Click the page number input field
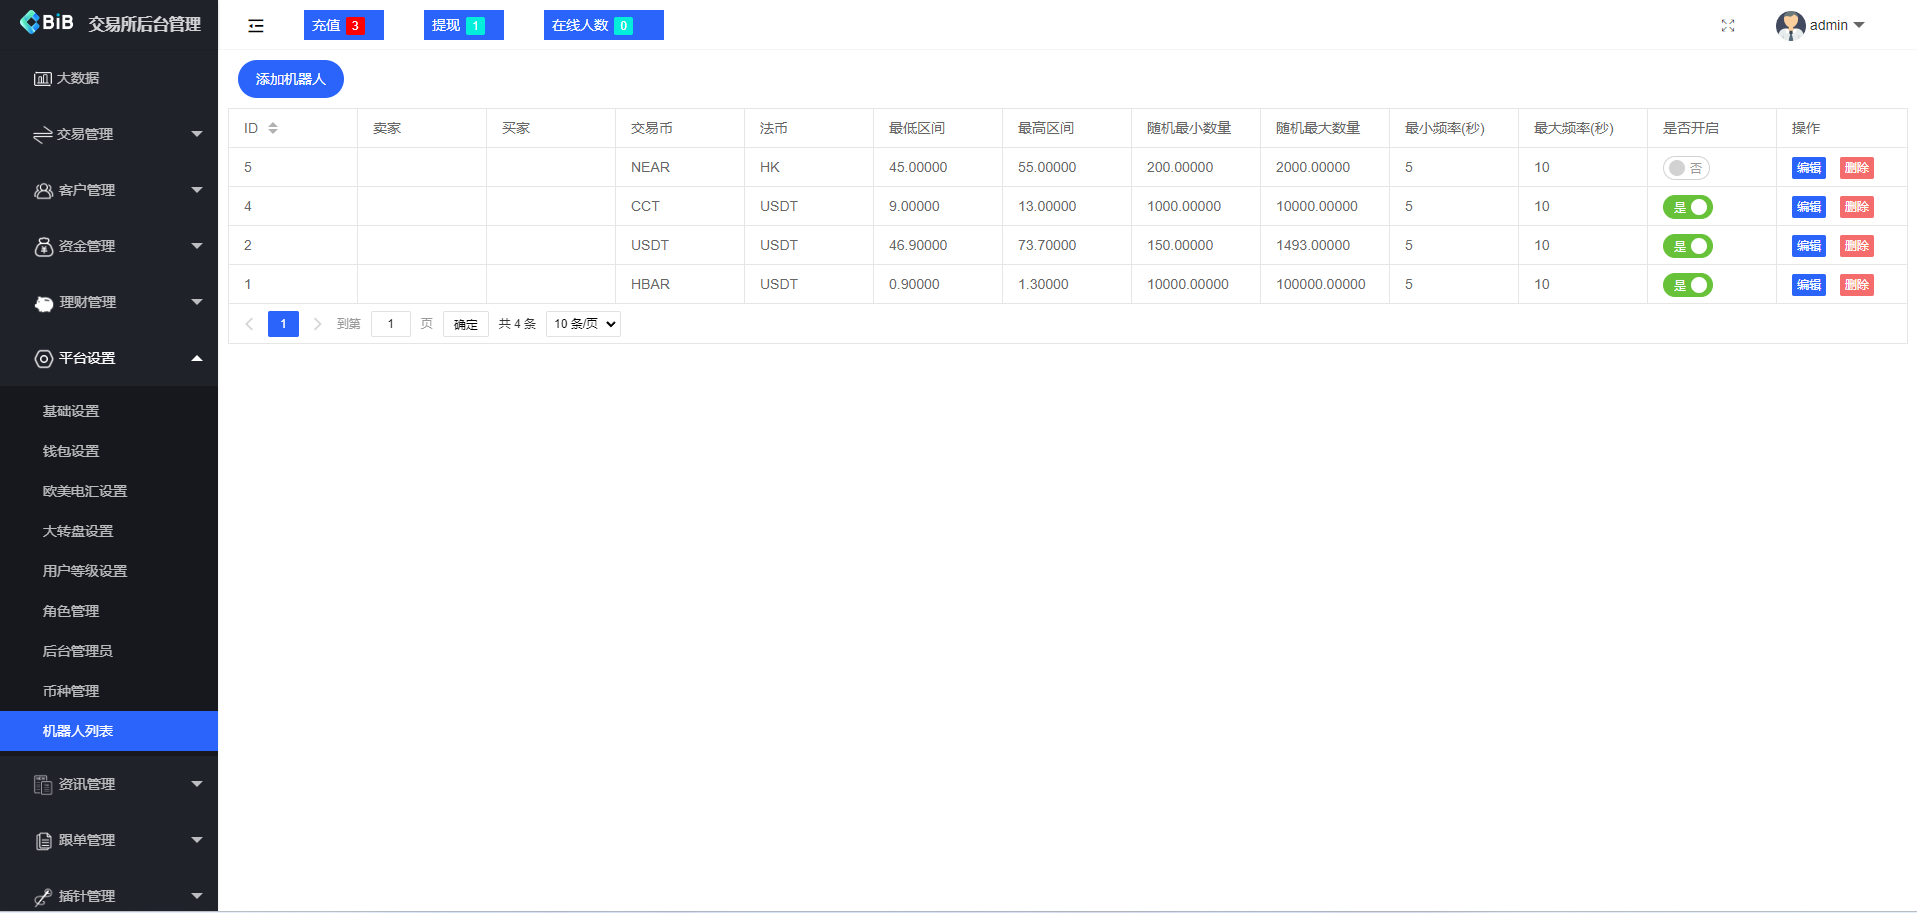The height and width of the screenshot is (913, 1917). point(391,324)
